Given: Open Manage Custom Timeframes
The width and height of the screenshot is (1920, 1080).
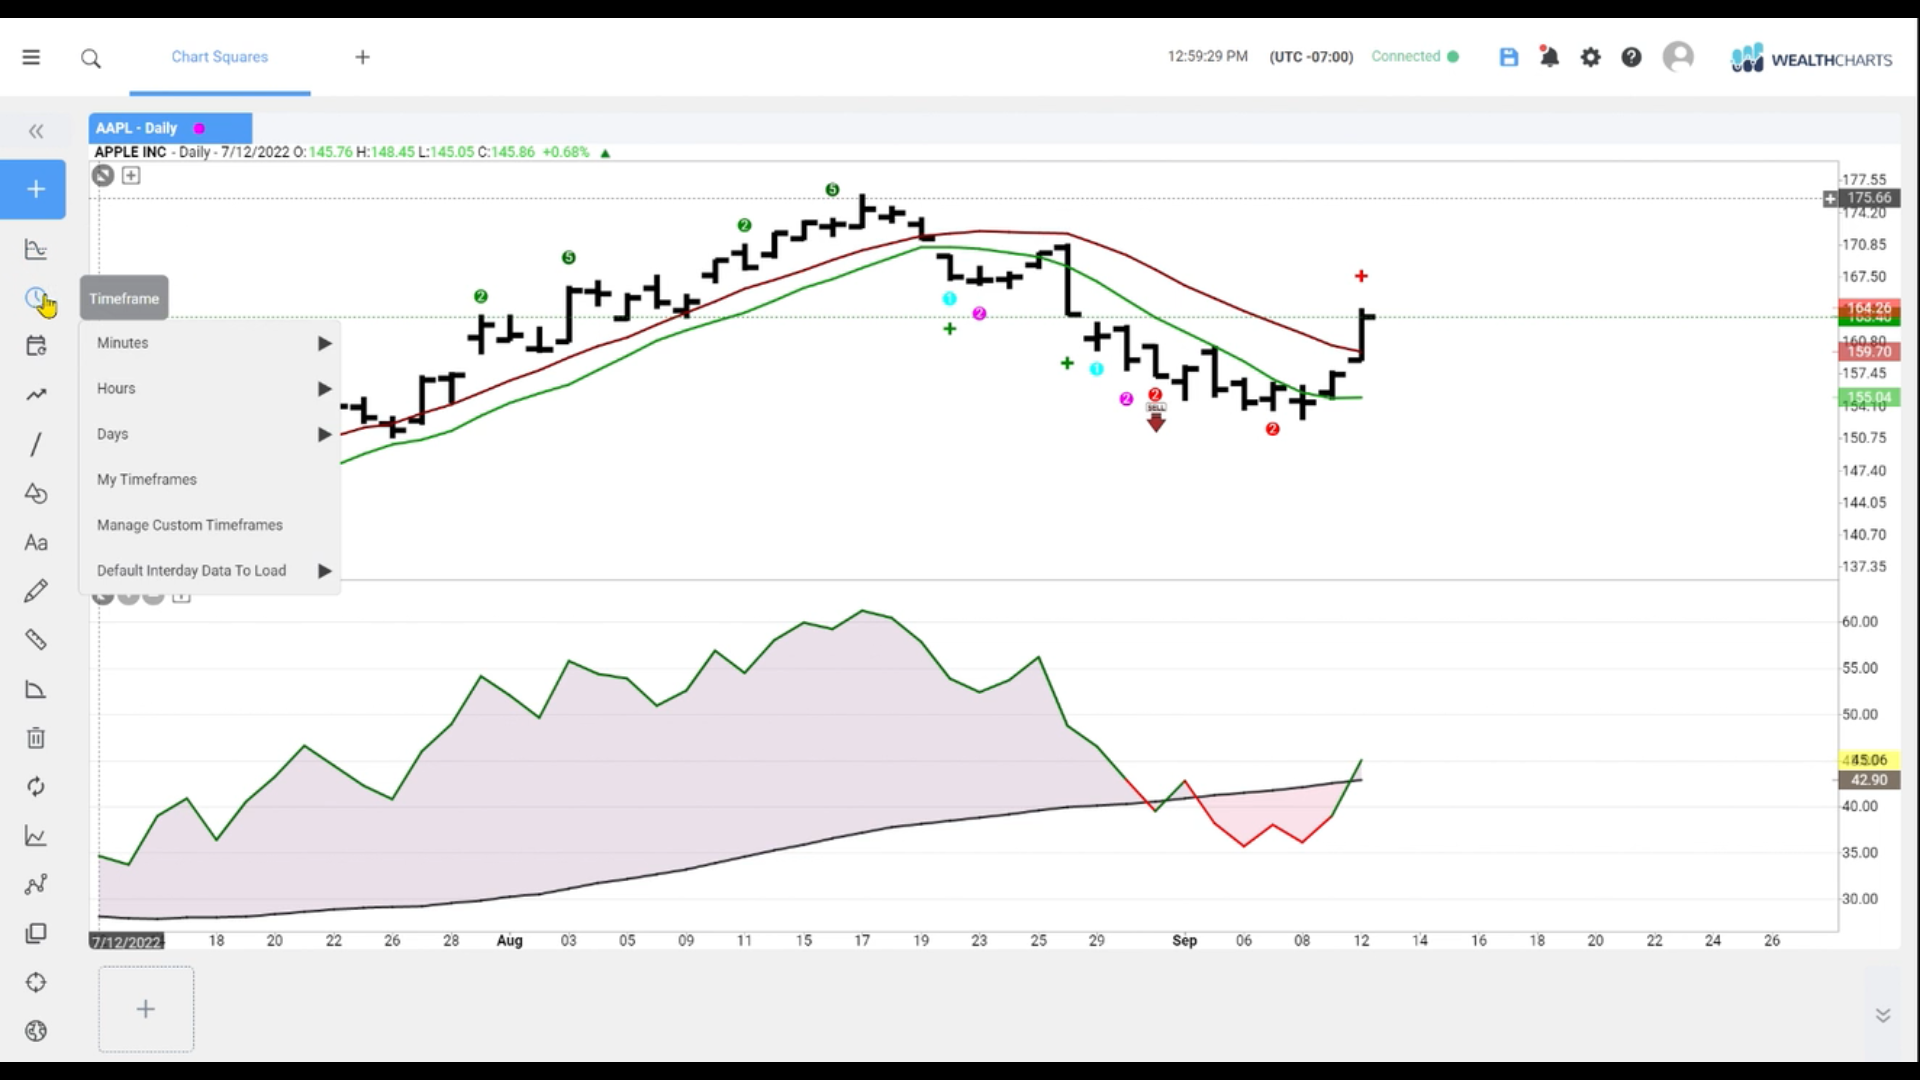Looking at the screenshot, I should [210, 525].
